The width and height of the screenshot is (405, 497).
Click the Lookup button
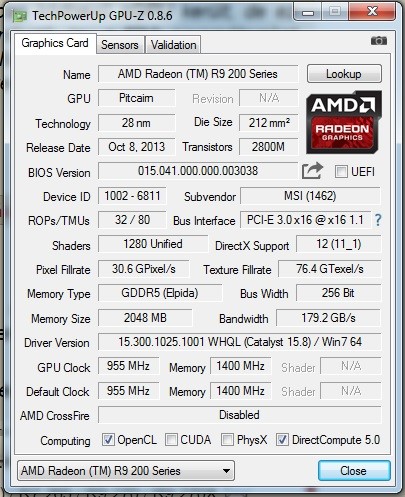coord(344,74)
